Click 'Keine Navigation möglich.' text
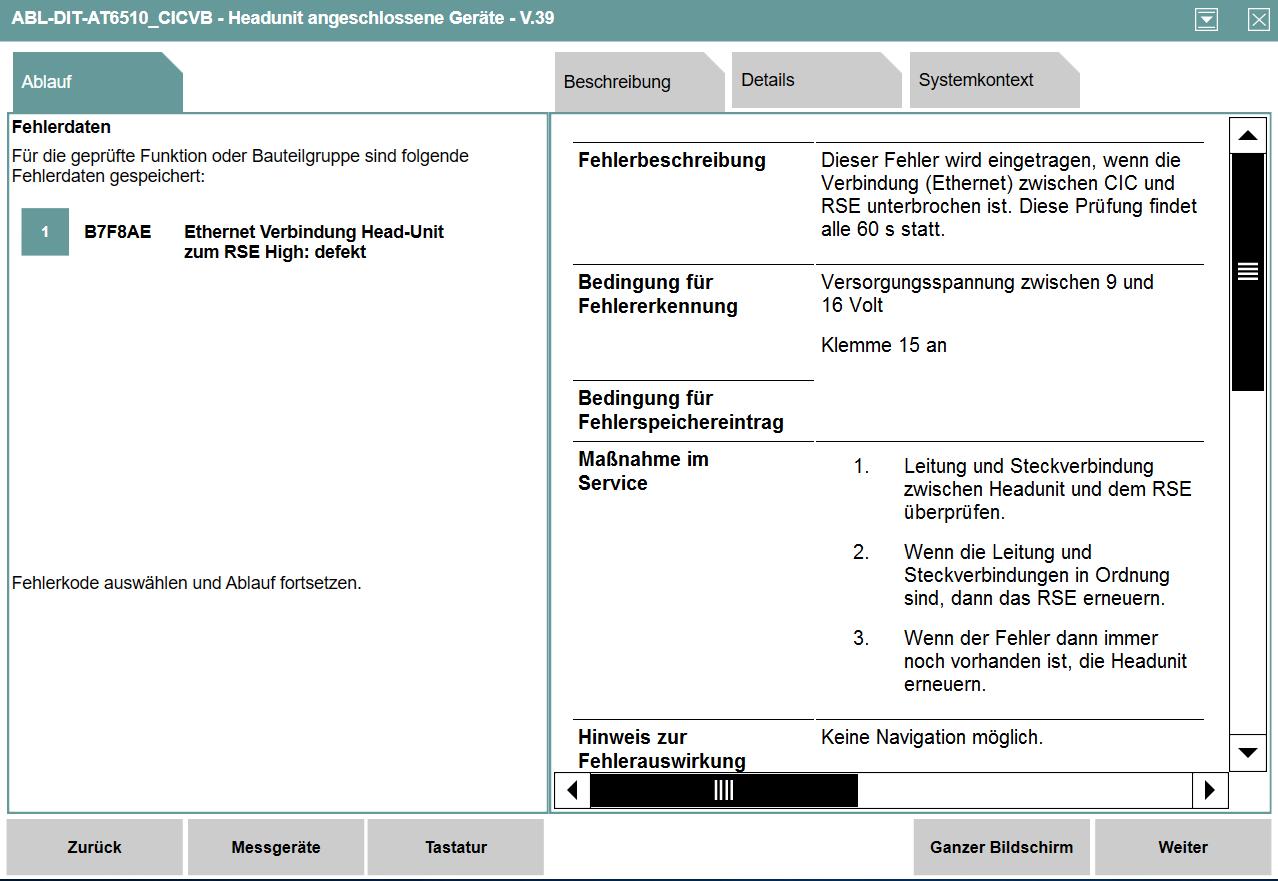1278x881 pixels. coord(932,737)
